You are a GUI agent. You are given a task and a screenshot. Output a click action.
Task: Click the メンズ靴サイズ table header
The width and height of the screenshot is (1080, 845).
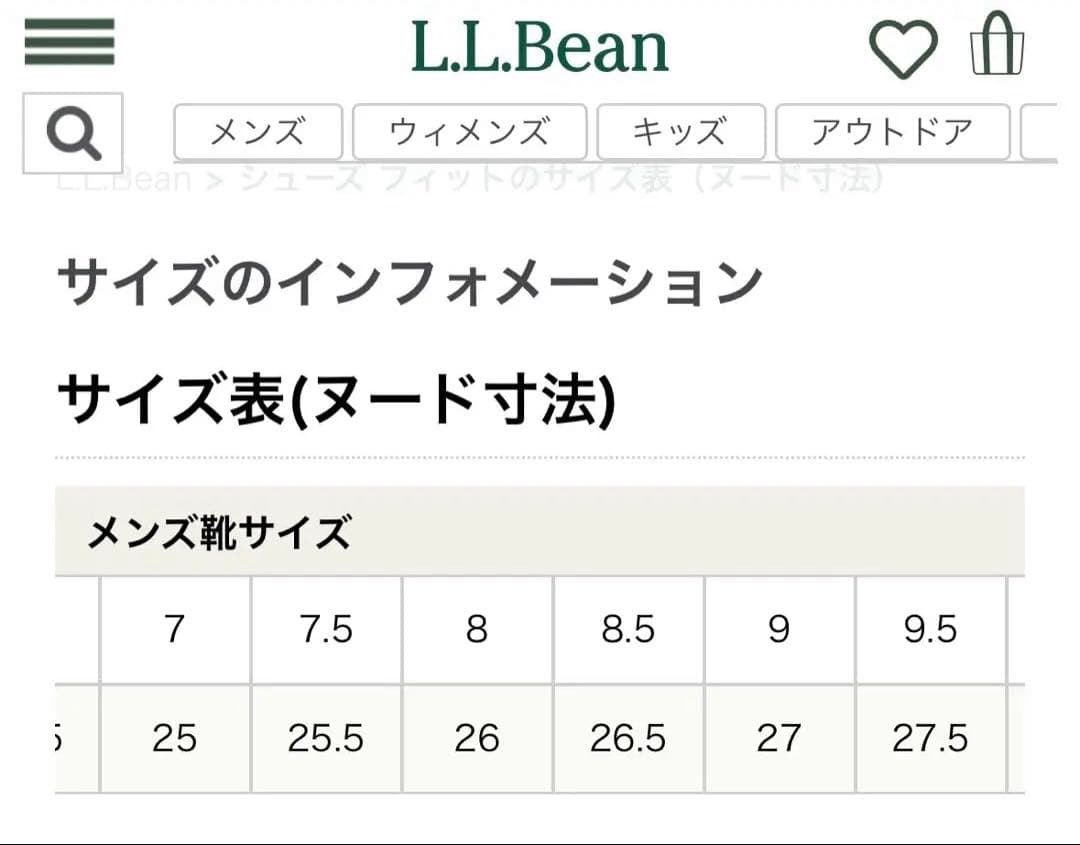(216, 533)
